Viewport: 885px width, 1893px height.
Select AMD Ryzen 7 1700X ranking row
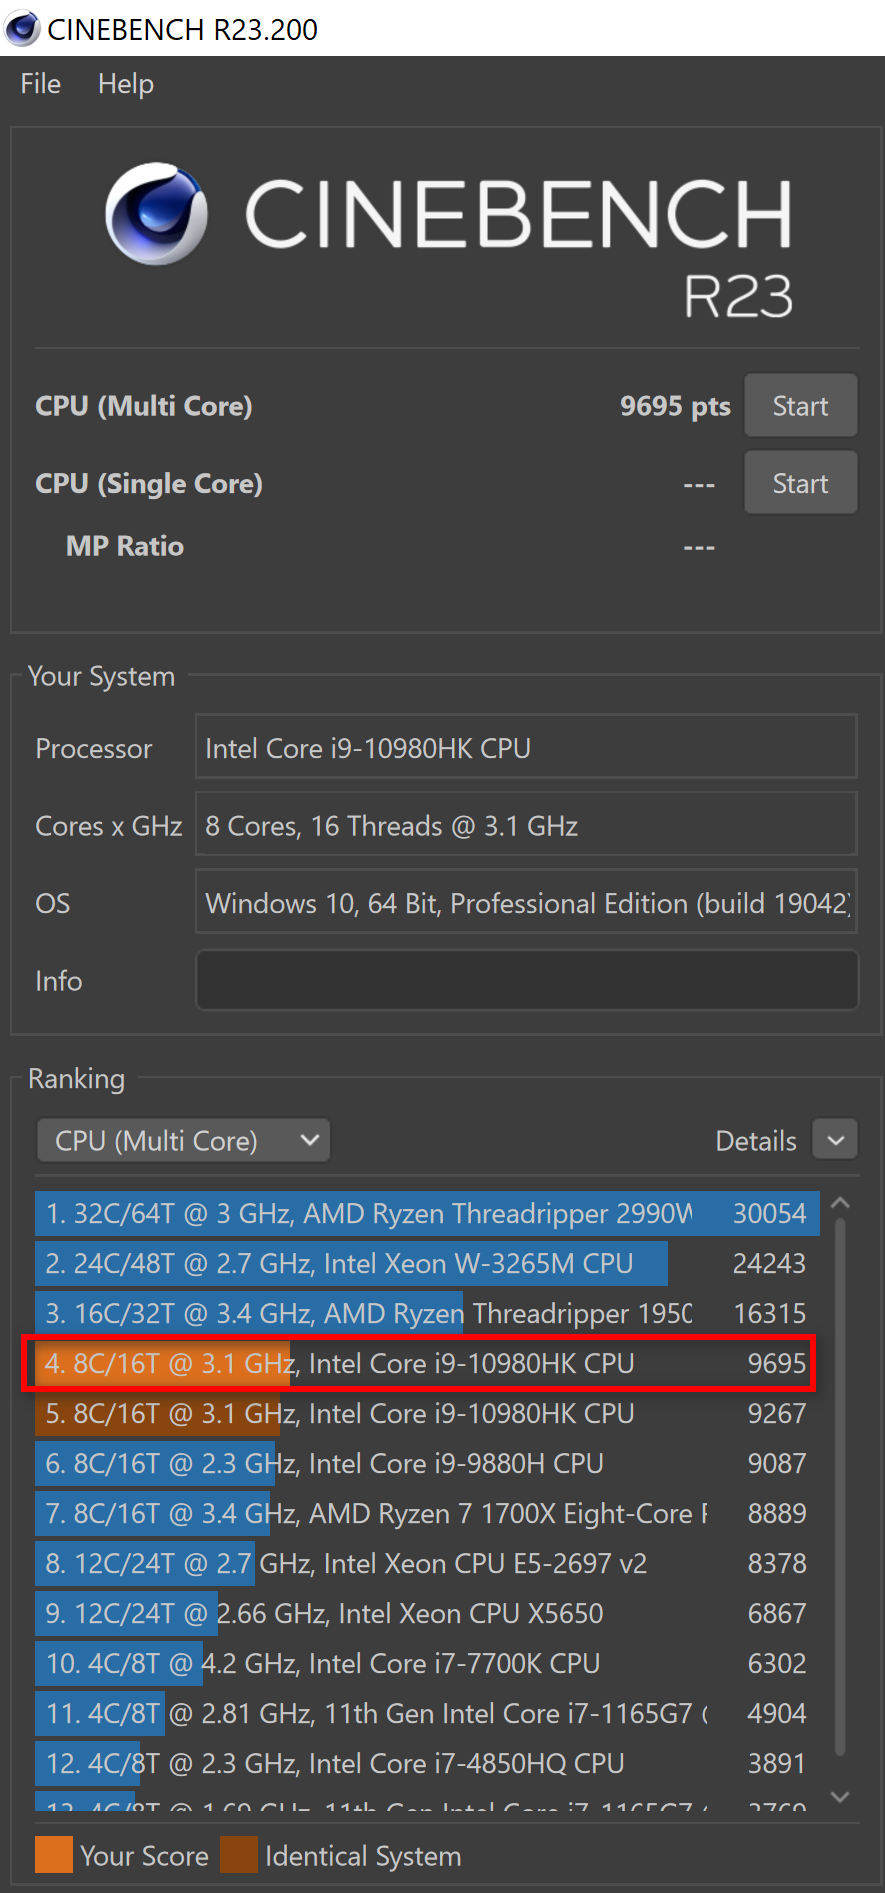click(x=427, y=1513)
